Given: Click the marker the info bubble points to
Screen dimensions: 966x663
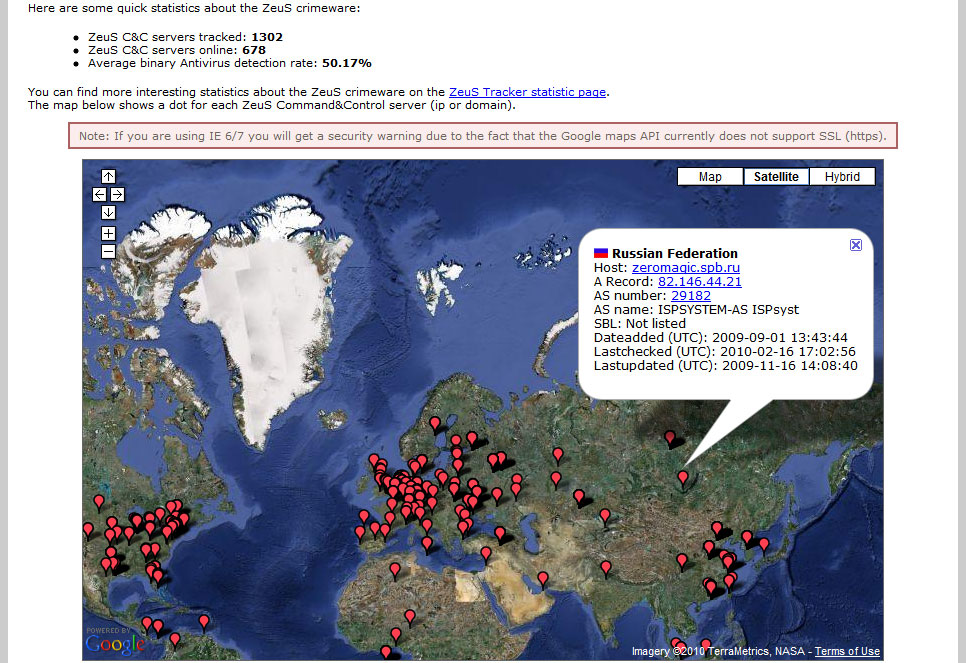Looking at the screenshot, I should pos(683,479).
